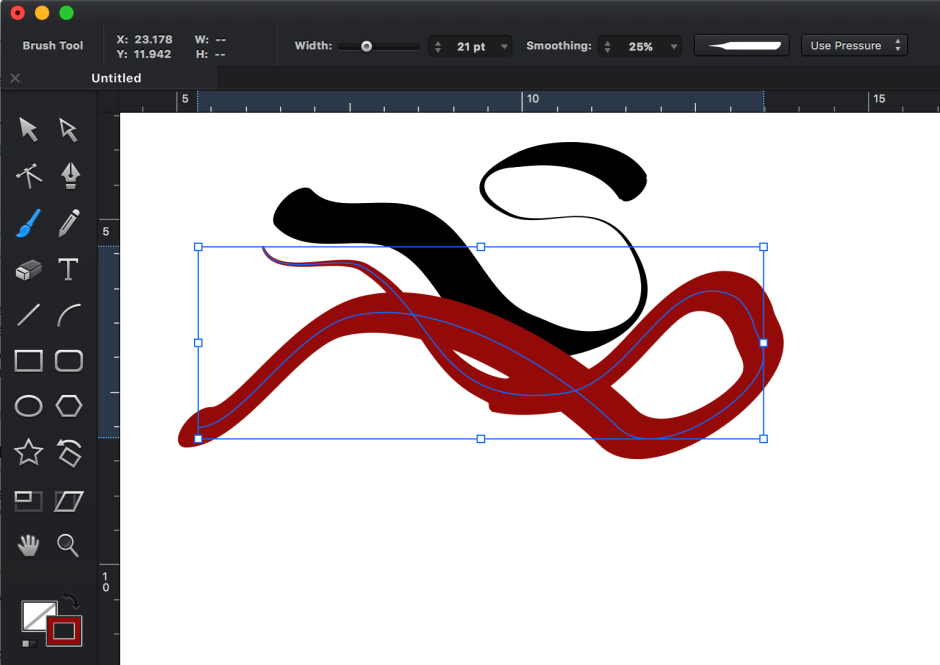Viewport: 940px width, 665px height.
Task: Reset to default fill and stroke colors
Action: click(28, 643)
